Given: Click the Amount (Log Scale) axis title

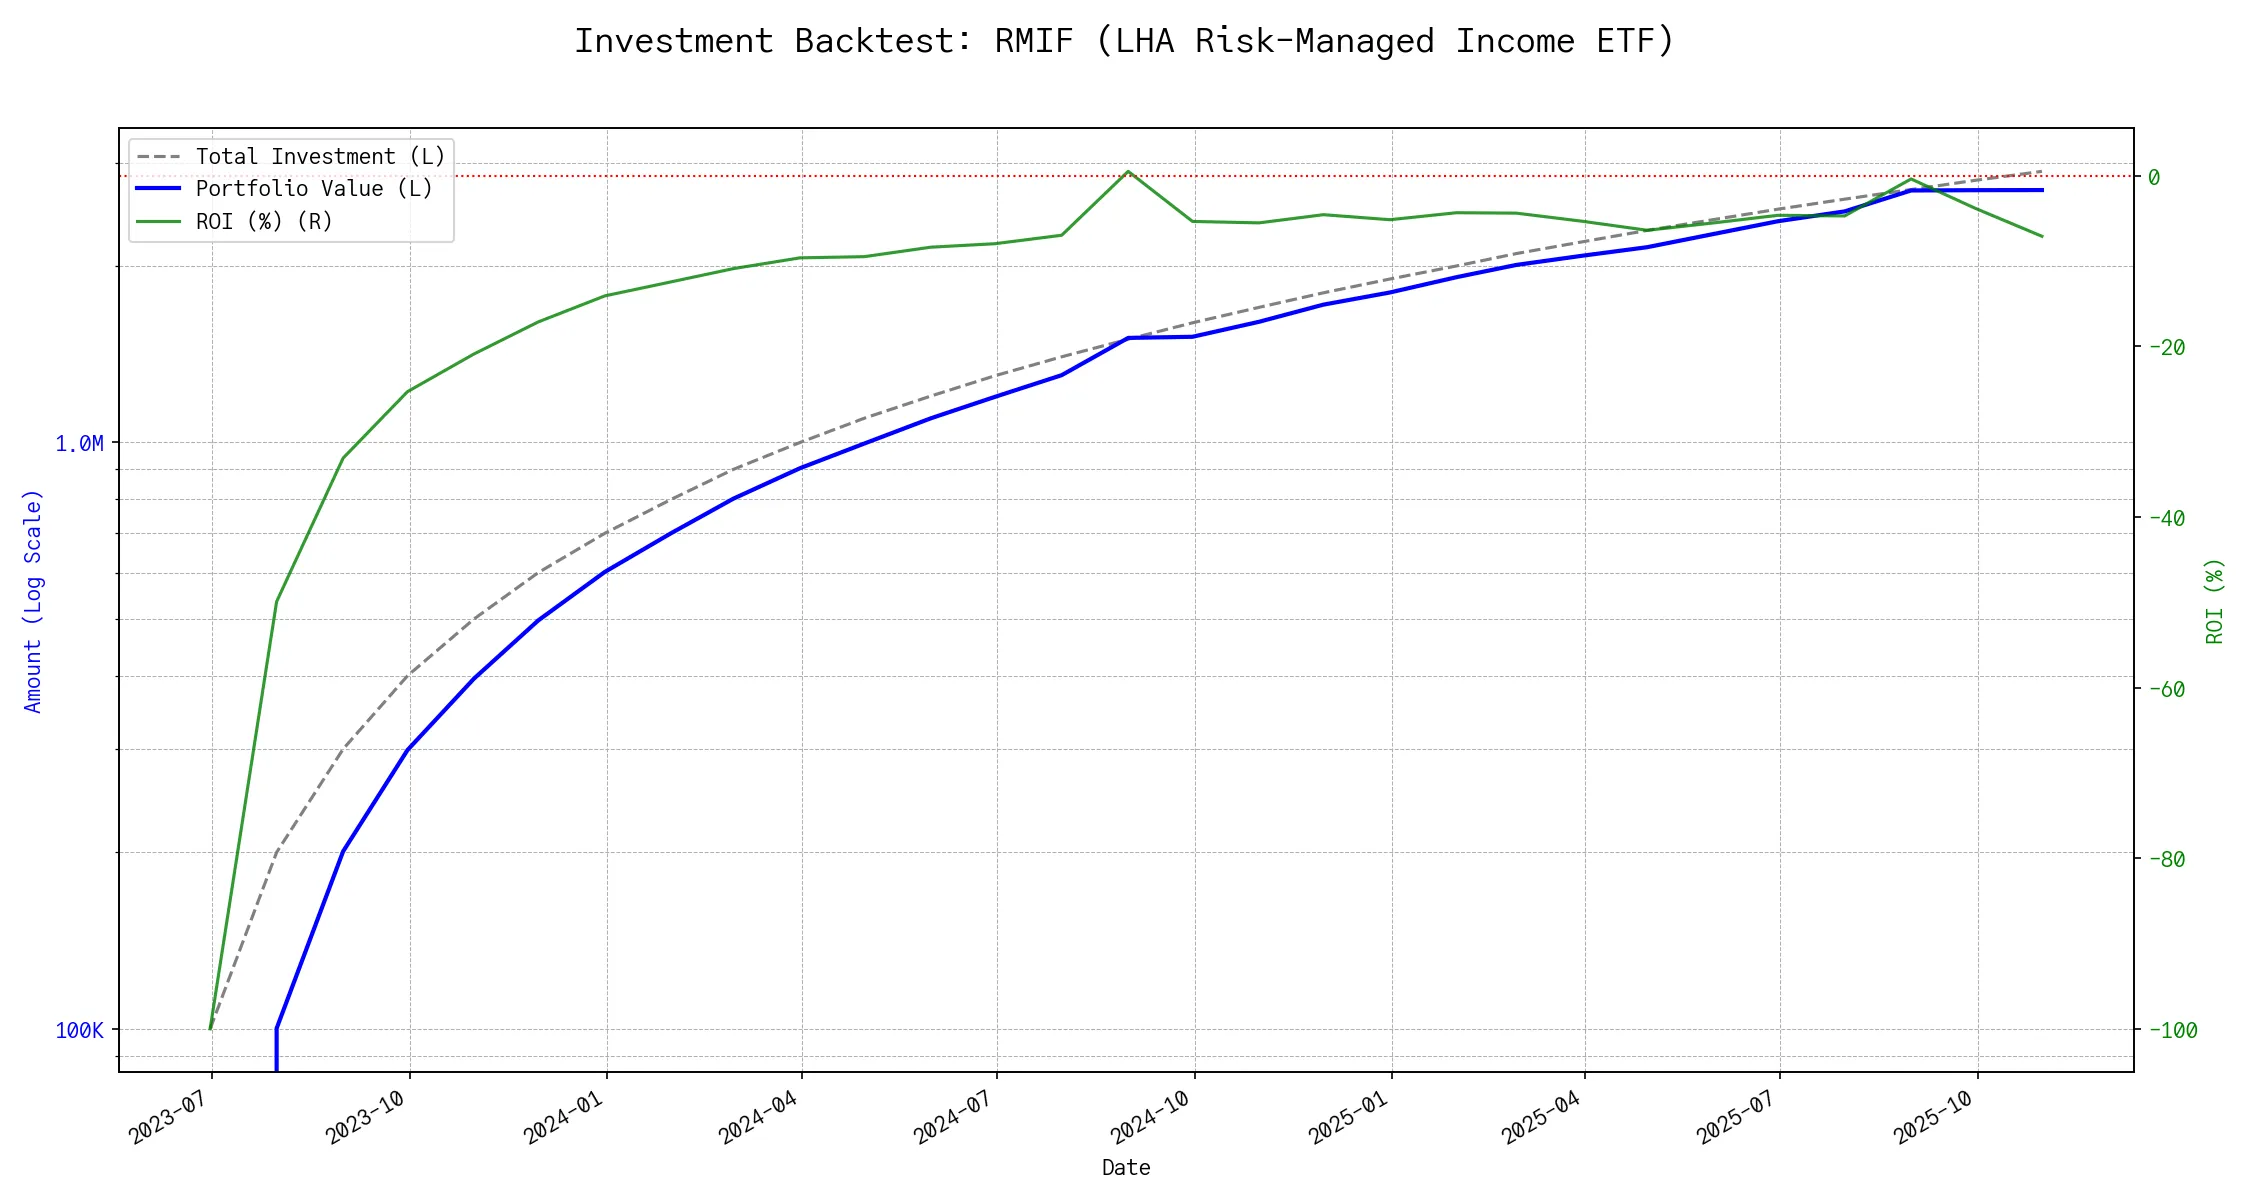Looking at the screenshot, I should tap(33, 600).
